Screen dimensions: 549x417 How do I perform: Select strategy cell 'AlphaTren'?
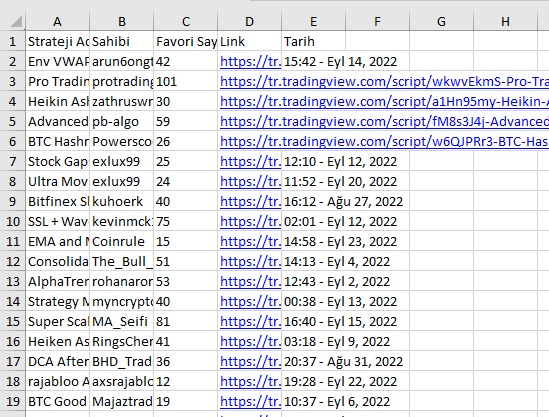pos(57,282)
